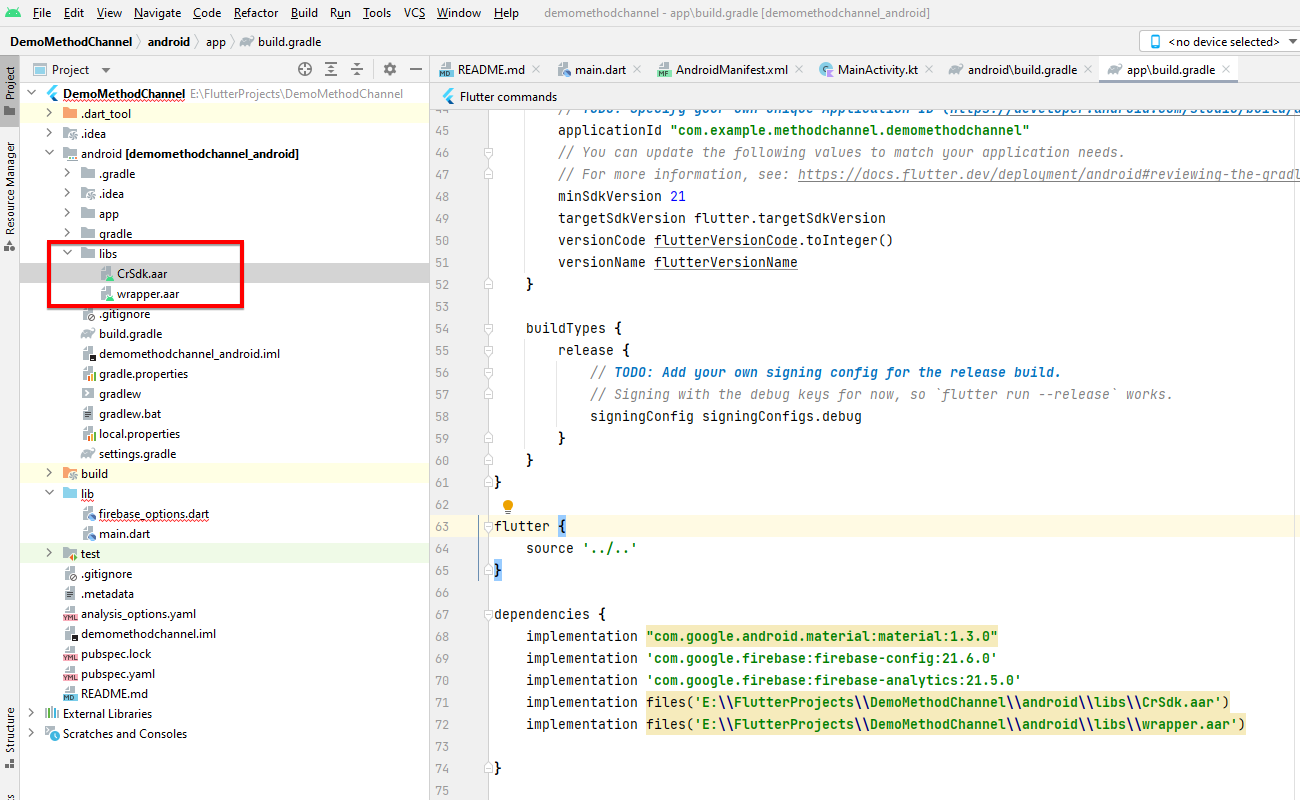
Task: Click the yellow lightbulb intention icon
Action: click(507, 507)
